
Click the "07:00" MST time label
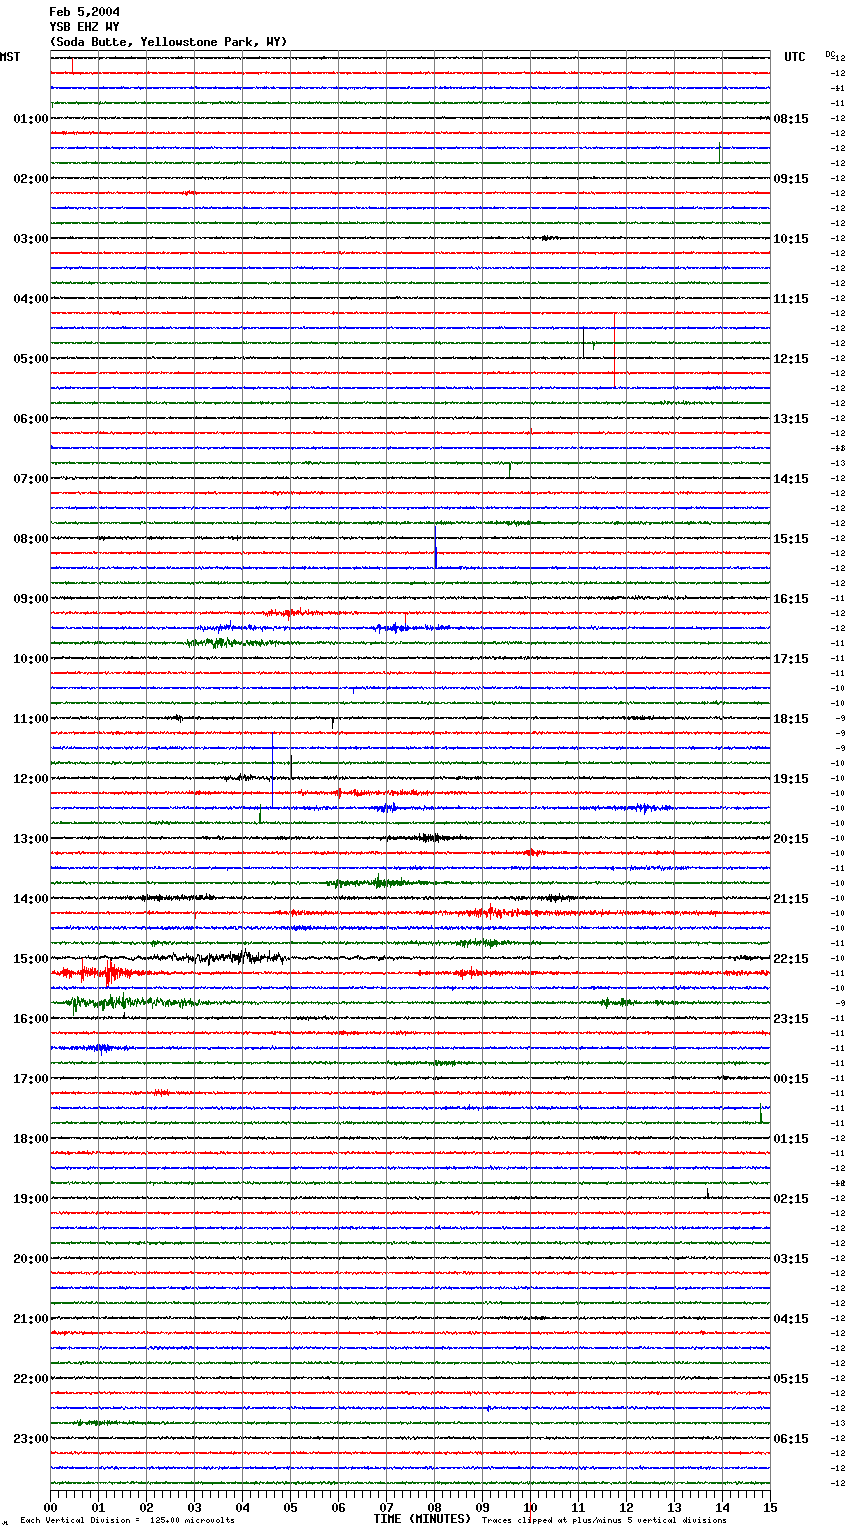point(30,479)
